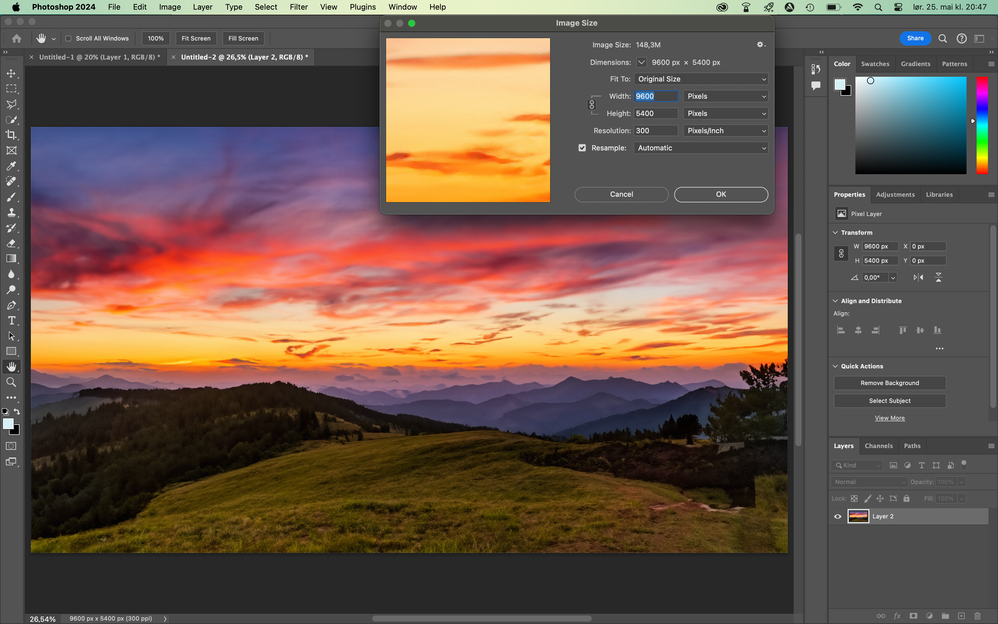The image size is (998, 624).
Task: Switch to the Swatches tab
Action: [875, 64]
